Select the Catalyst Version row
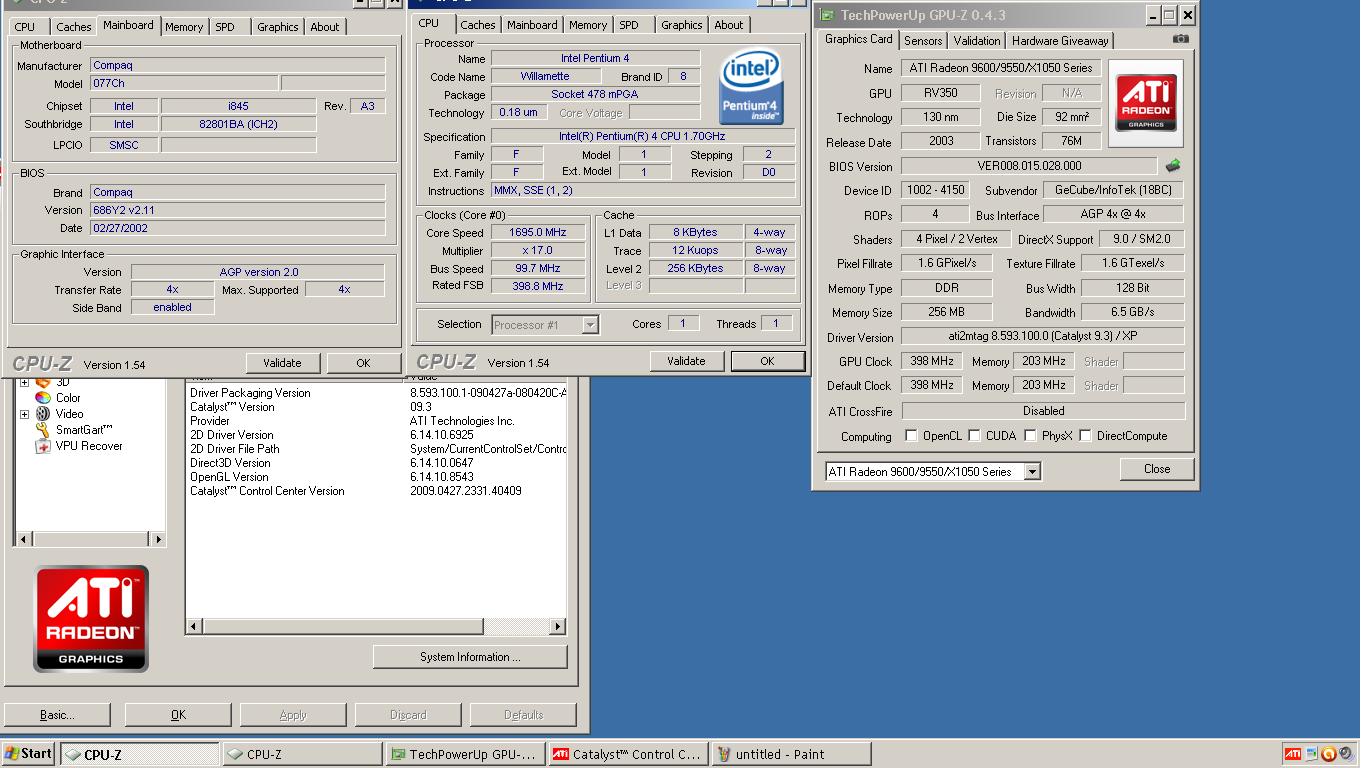Screen dimensions: 1361x768 point(377,407)
